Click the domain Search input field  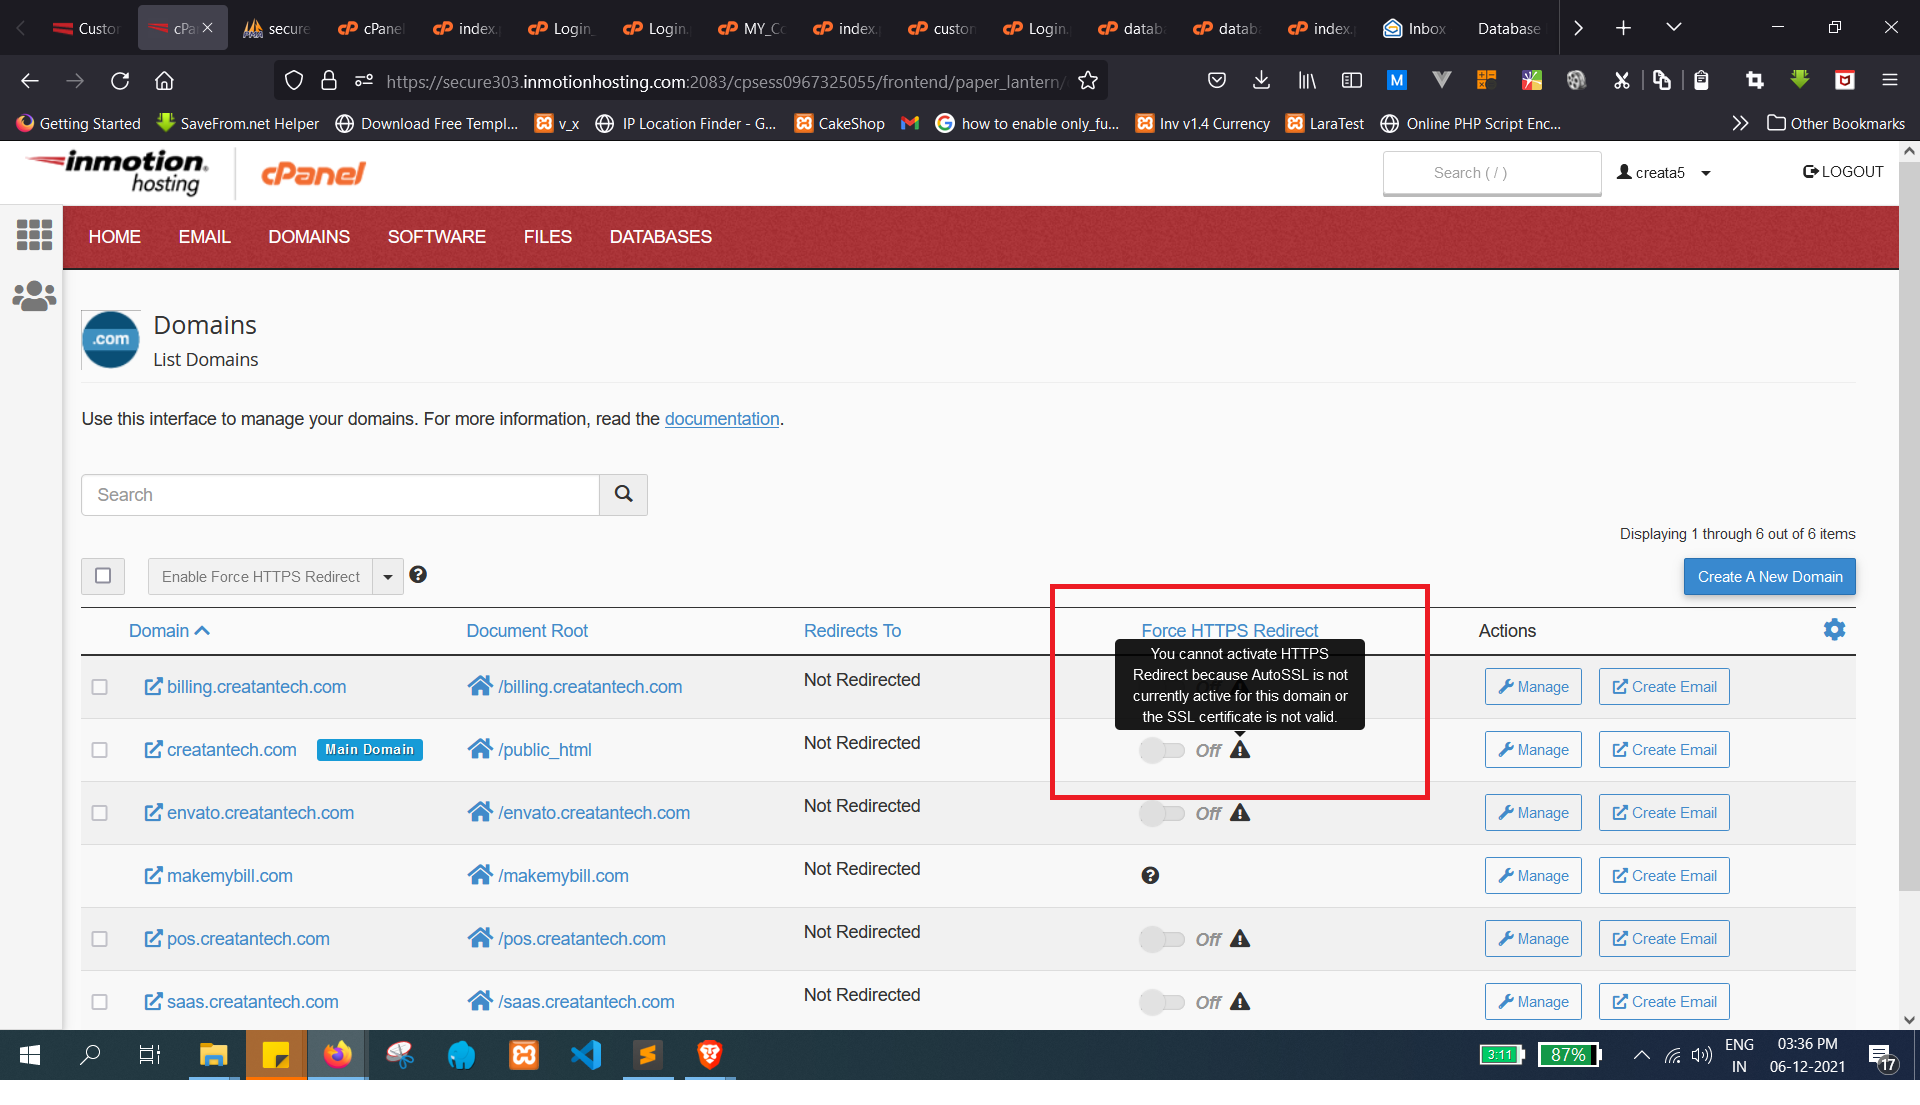tap(340, 495)
